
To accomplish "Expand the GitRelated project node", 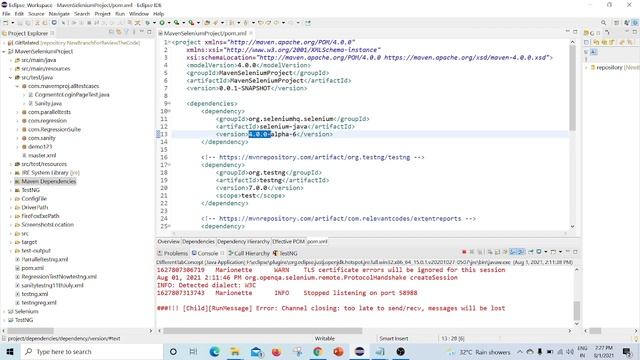I will point(4,43).
